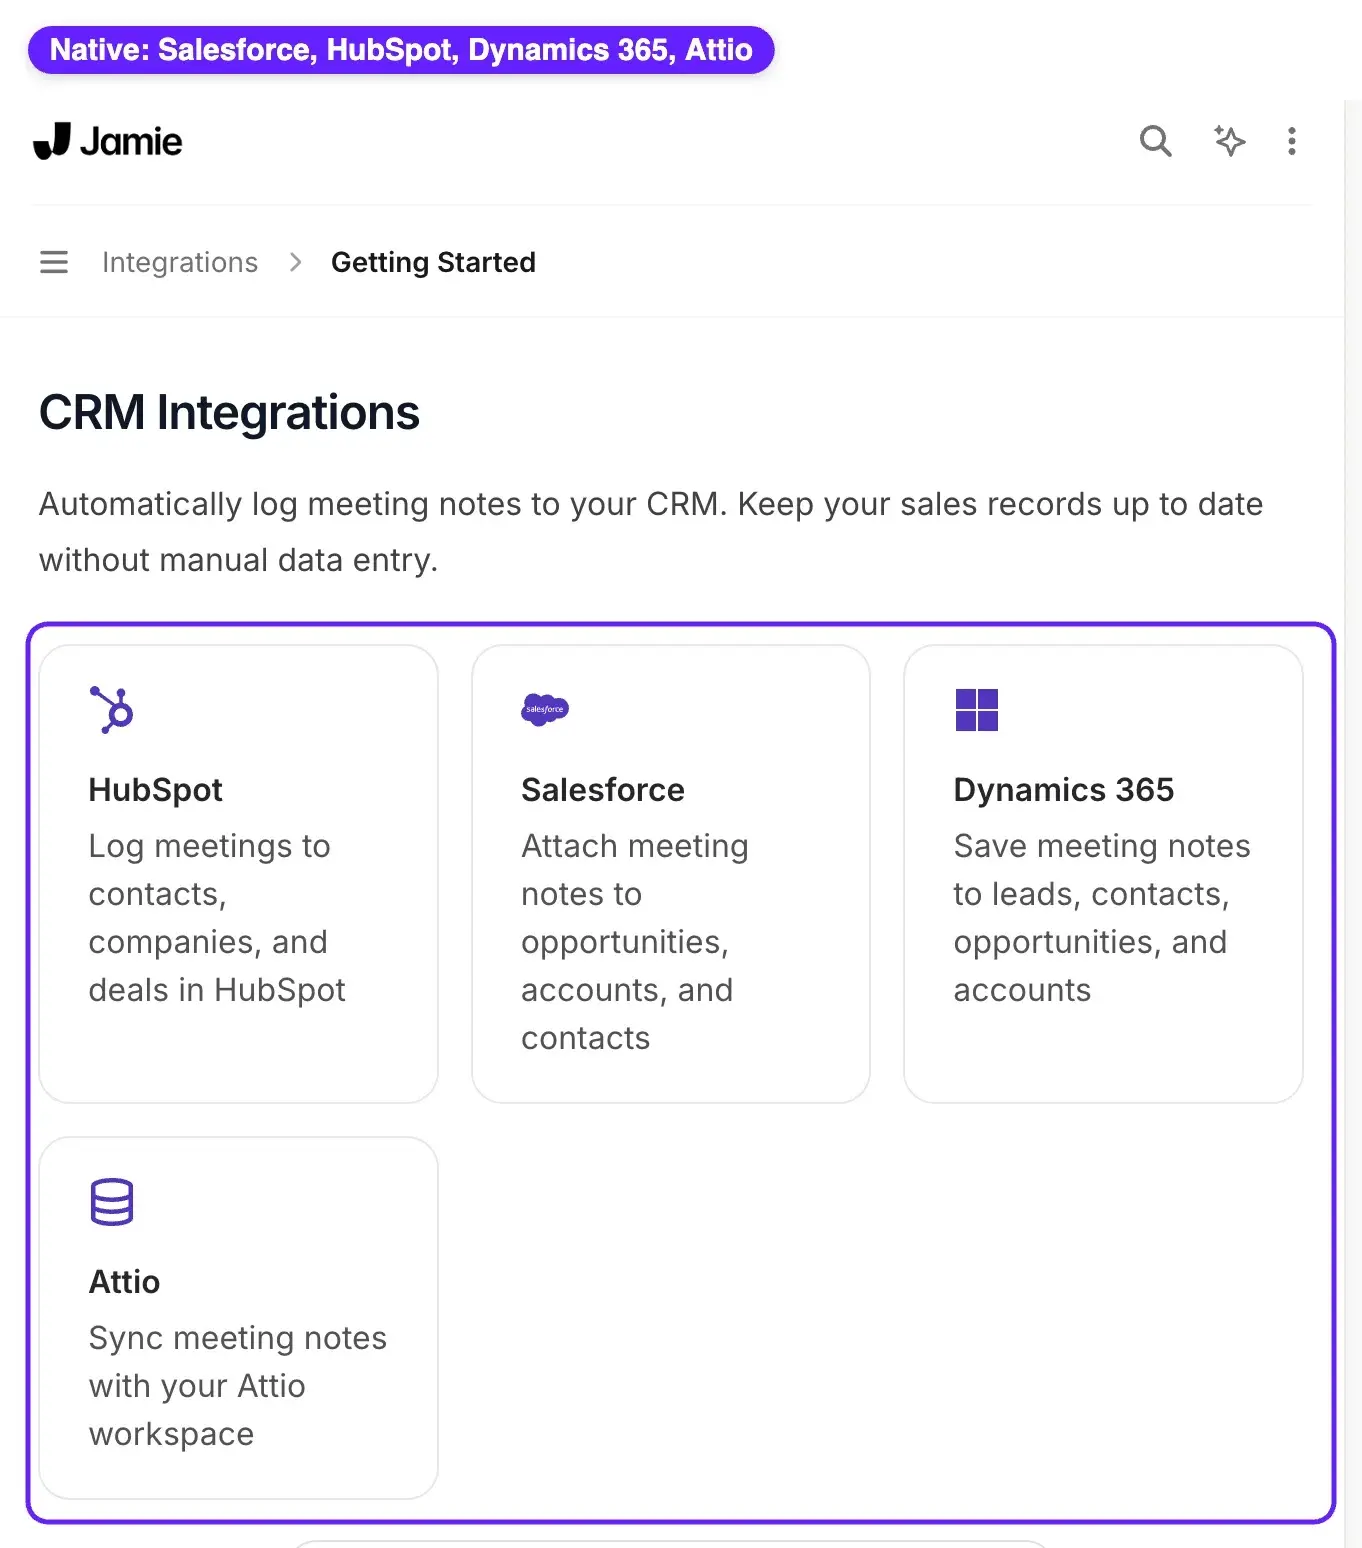Click 'Log meetings to contacts' HubSpot description

tap(217, 918)
